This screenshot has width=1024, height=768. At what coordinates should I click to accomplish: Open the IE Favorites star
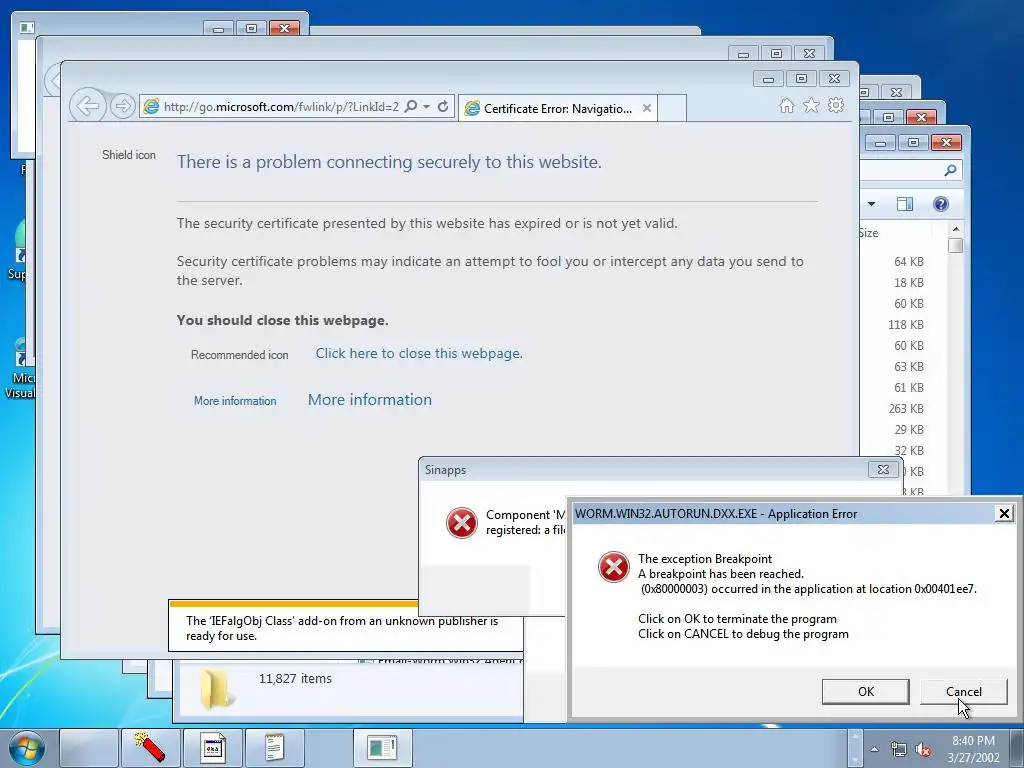pyautogui.click(x=811, y=105)
